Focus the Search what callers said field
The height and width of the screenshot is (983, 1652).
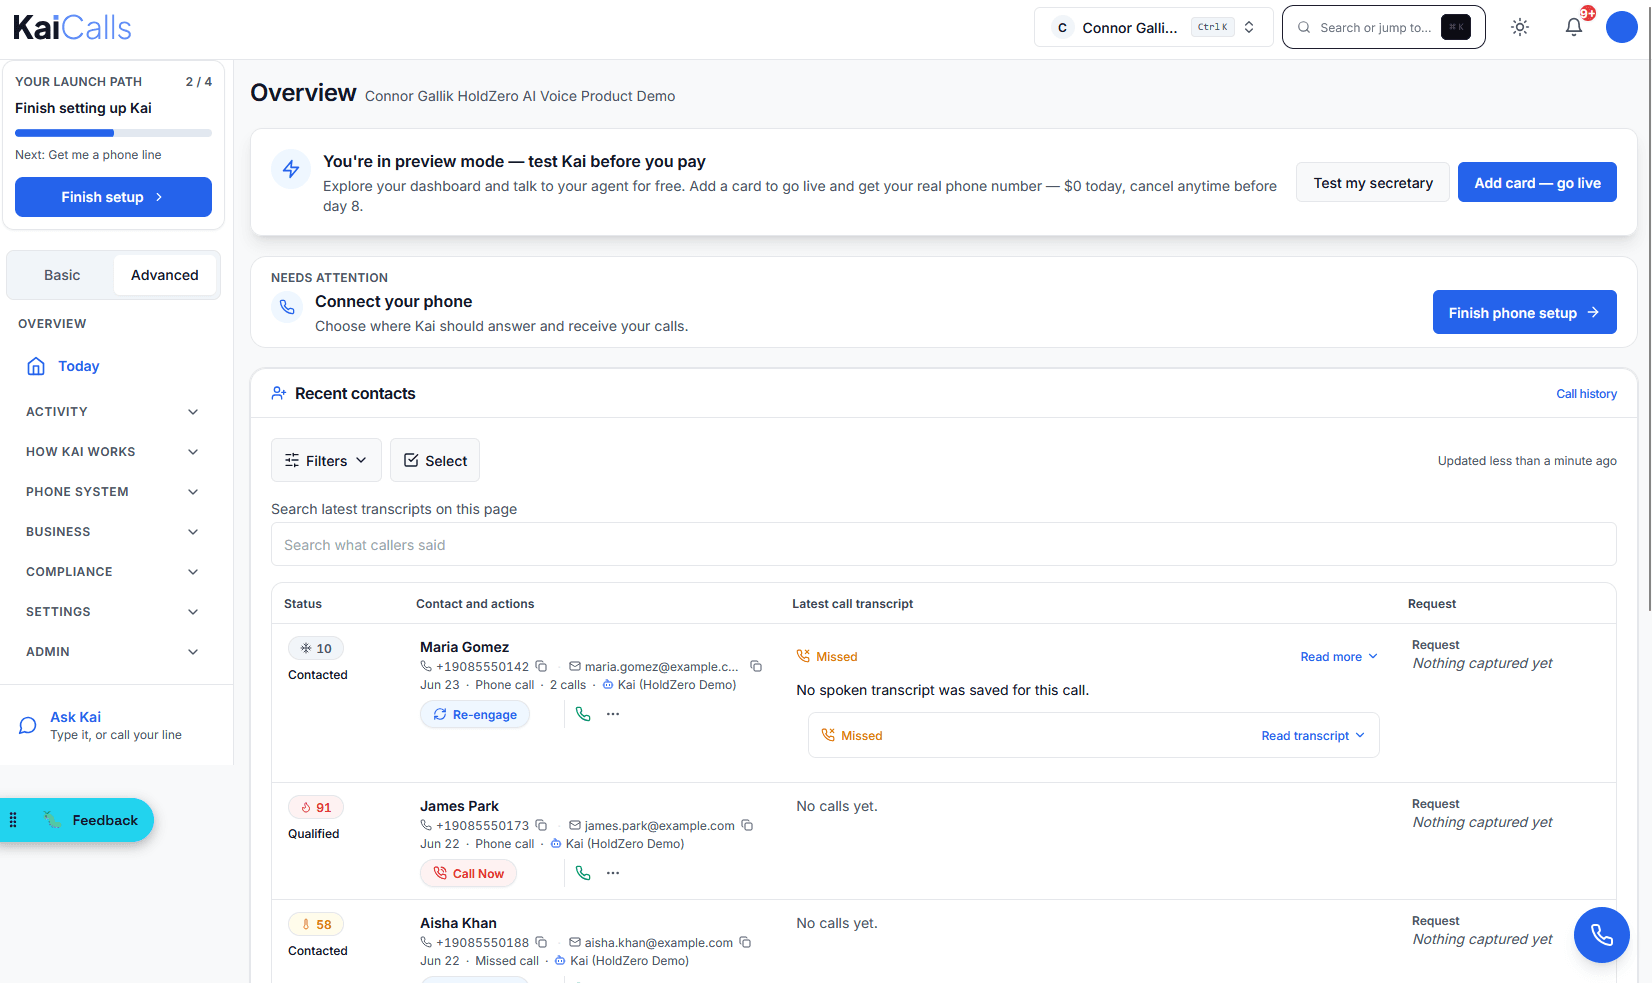(x=943, y=544)
